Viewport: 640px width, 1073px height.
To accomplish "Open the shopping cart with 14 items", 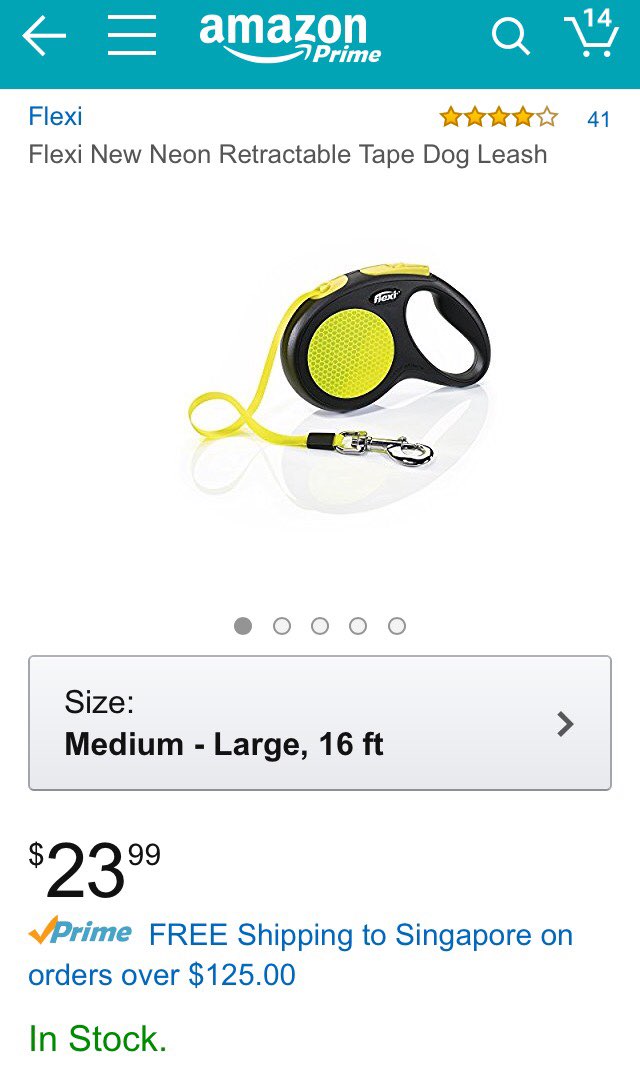I will [592, 32].
